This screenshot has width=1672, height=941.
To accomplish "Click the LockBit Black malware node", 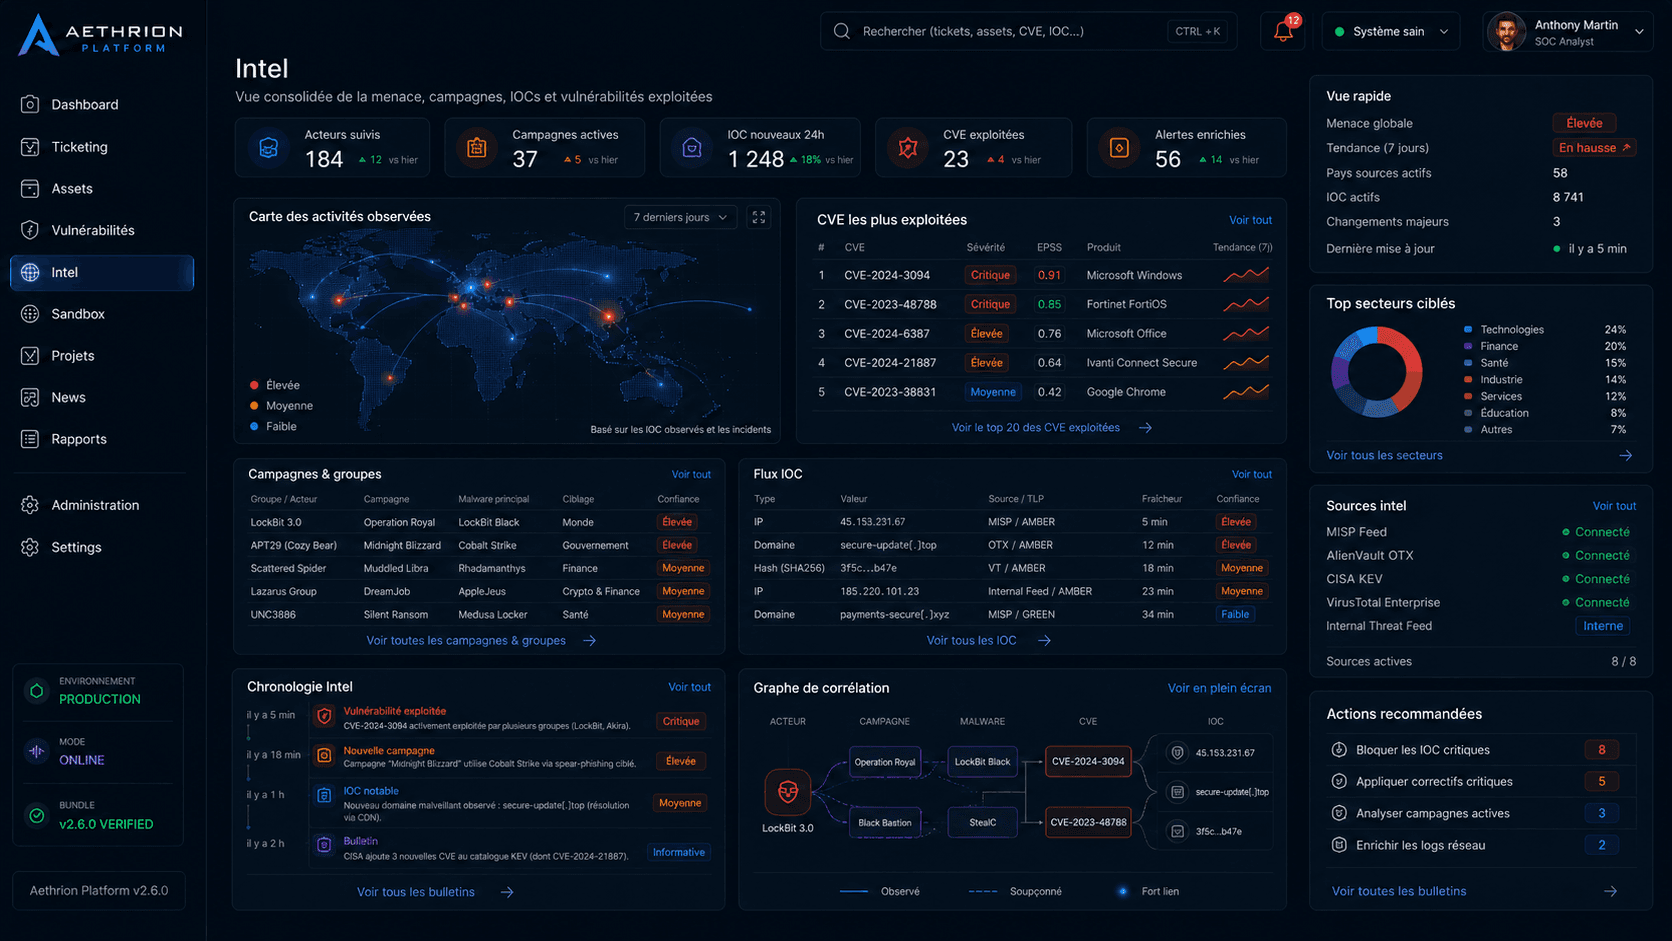I will pyautogui.click(x=982, y=762).
